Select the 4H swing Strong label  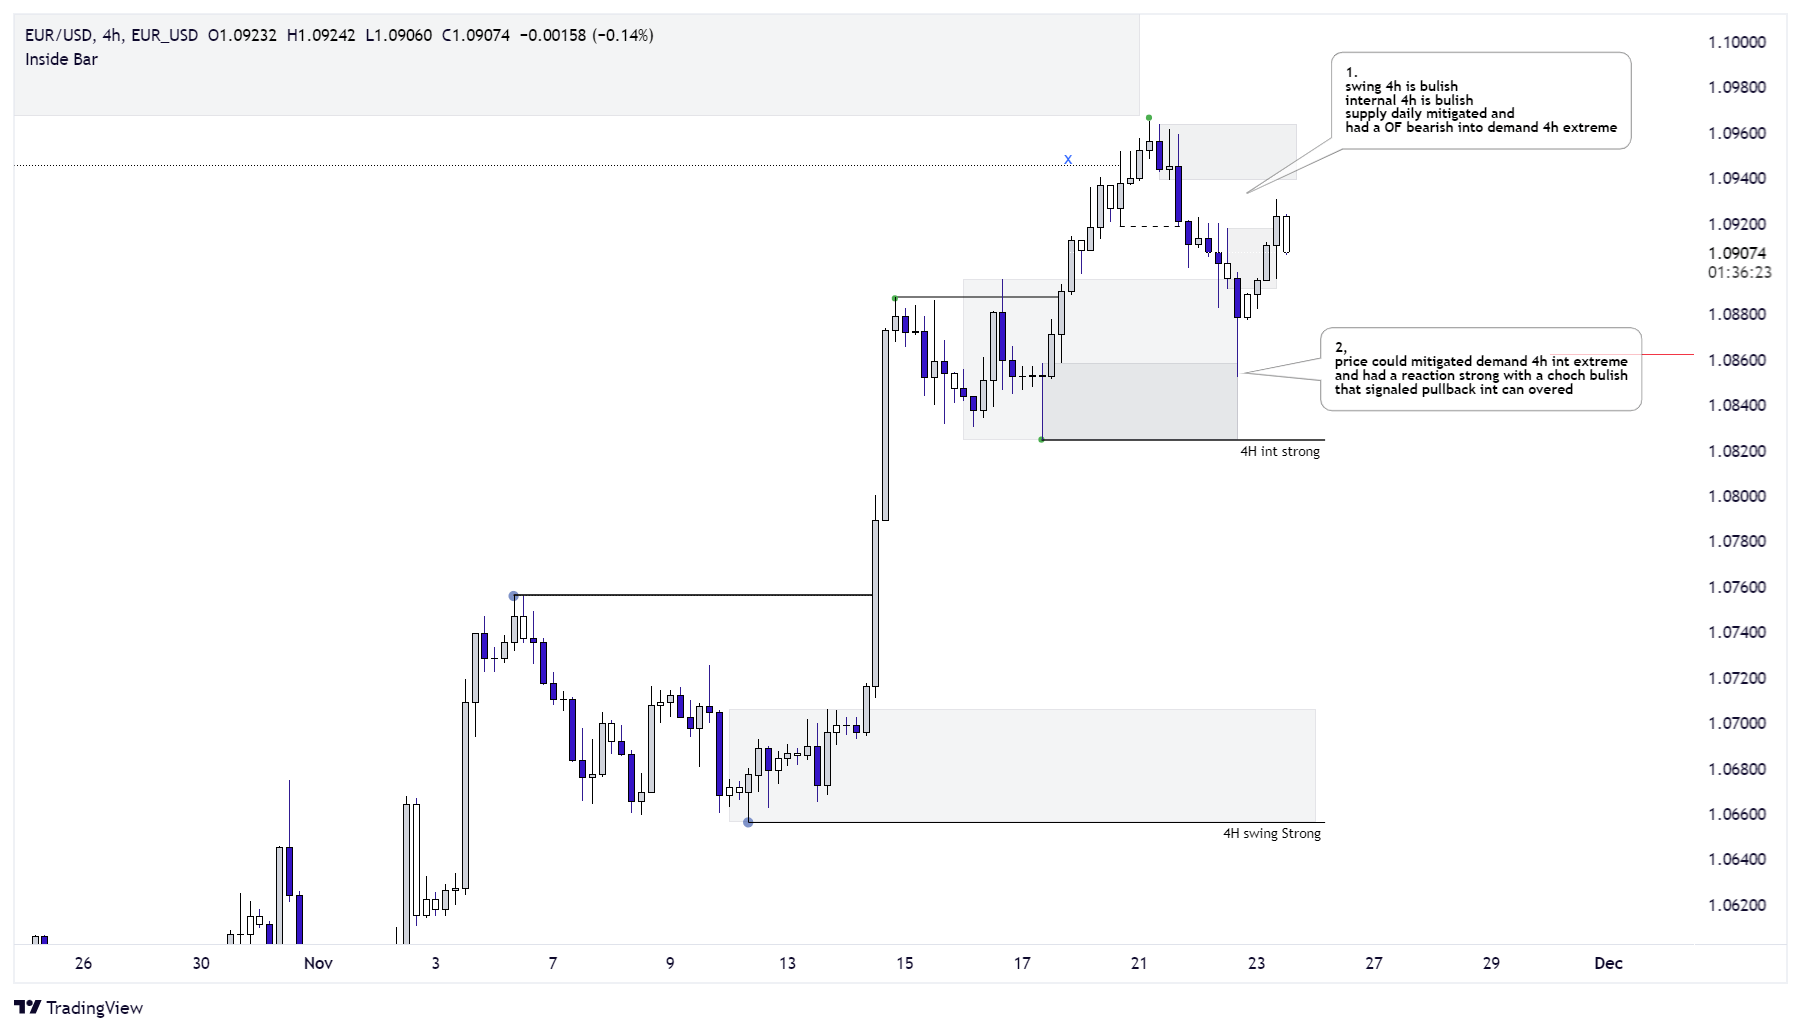point(1272,833)
